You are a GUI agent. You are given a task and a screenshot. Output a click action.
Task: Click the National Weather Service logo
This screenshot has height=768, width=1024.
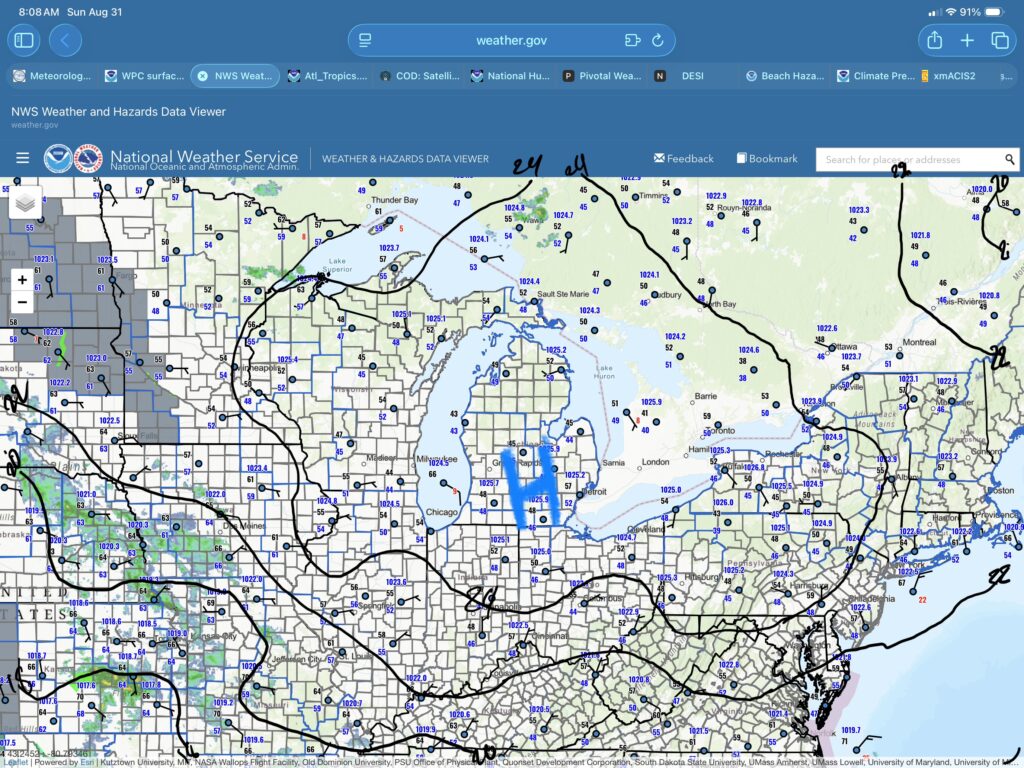coord(89,158)
